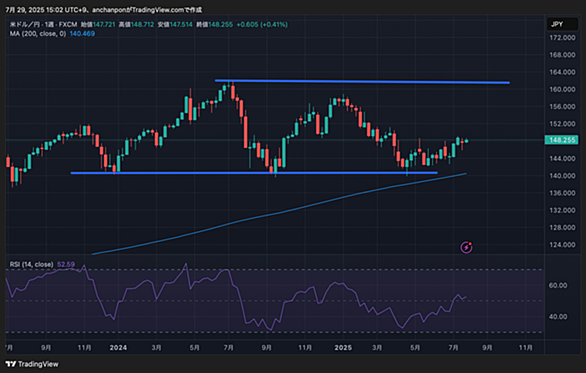Click the 2025 label on time axis

(x=343, y=348)
